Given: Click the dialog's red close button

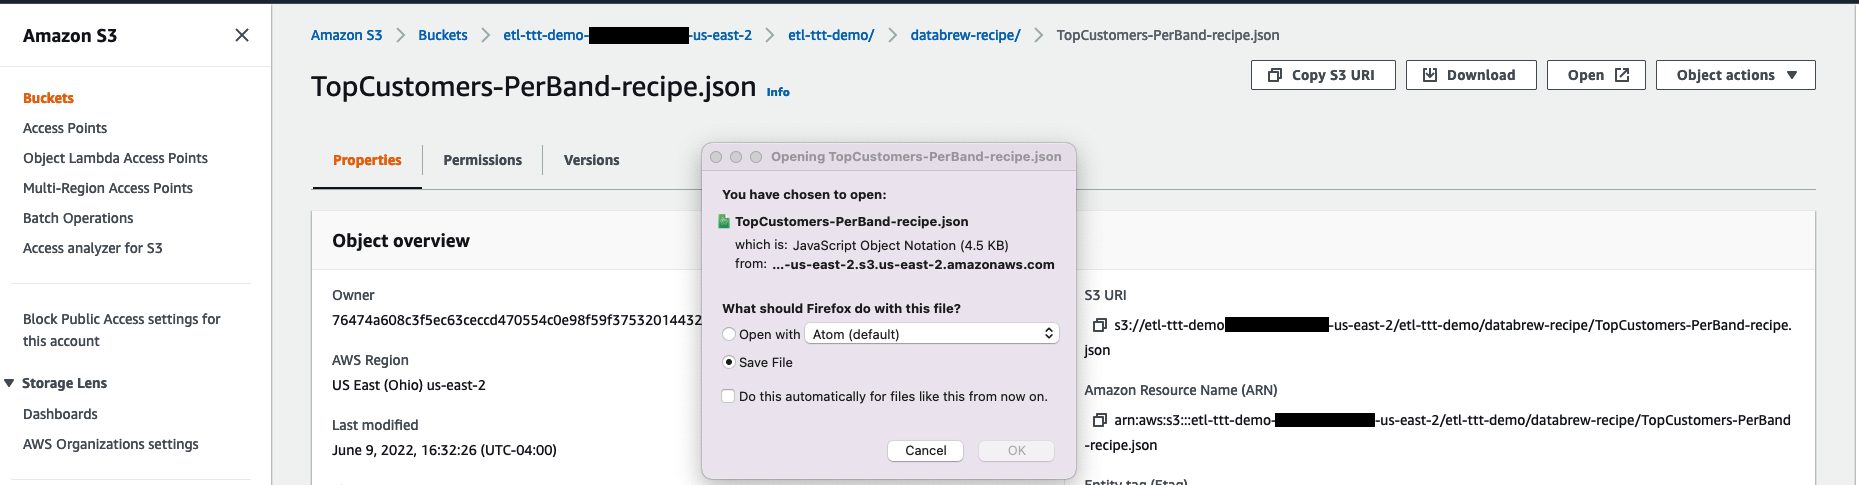Looking at the screenshot, I should click(x=716, y=157).
